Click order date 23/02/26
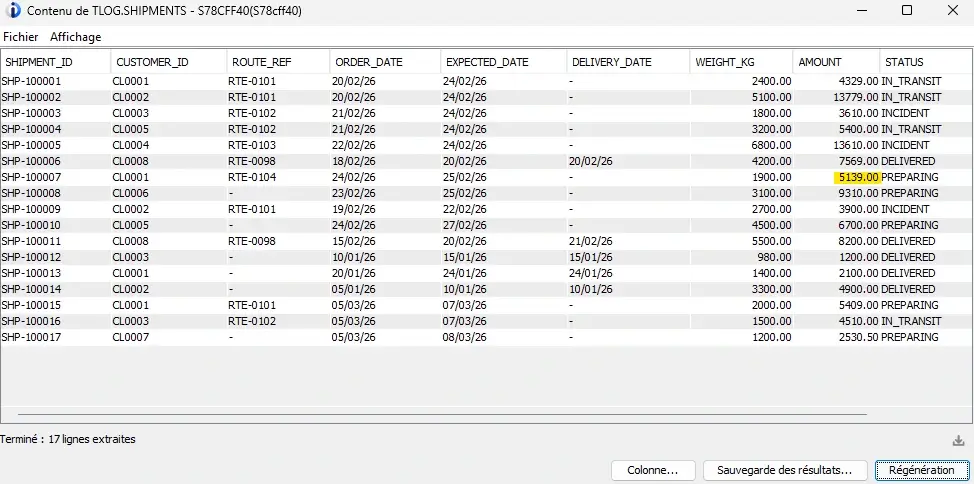 pyautogui.click(x=354, y=193)
